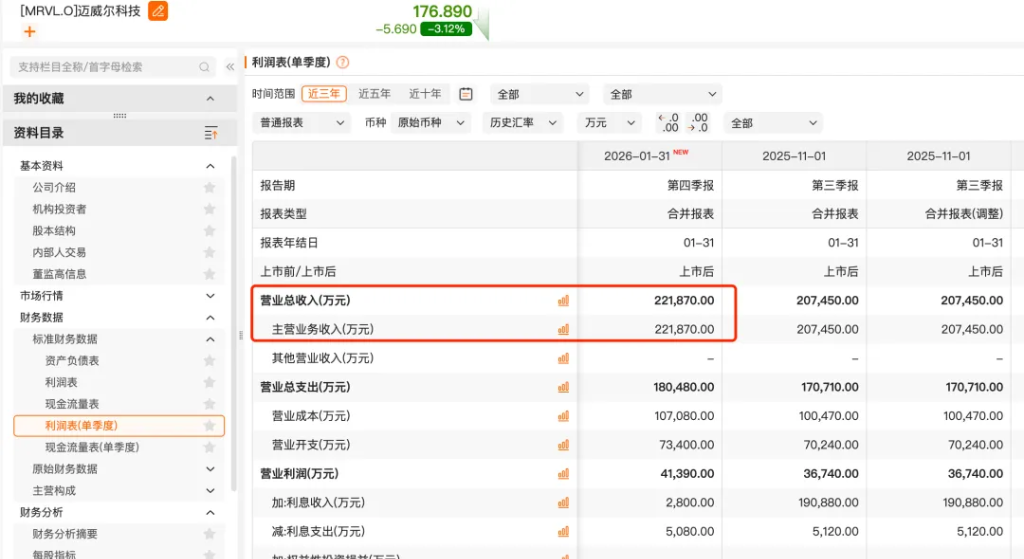Image resolution: width=1024 pixels, height=559 pixels.
Task: Click the sort icon in 资料目录 header
Action: pyautogui.click(x=211, y=133)
